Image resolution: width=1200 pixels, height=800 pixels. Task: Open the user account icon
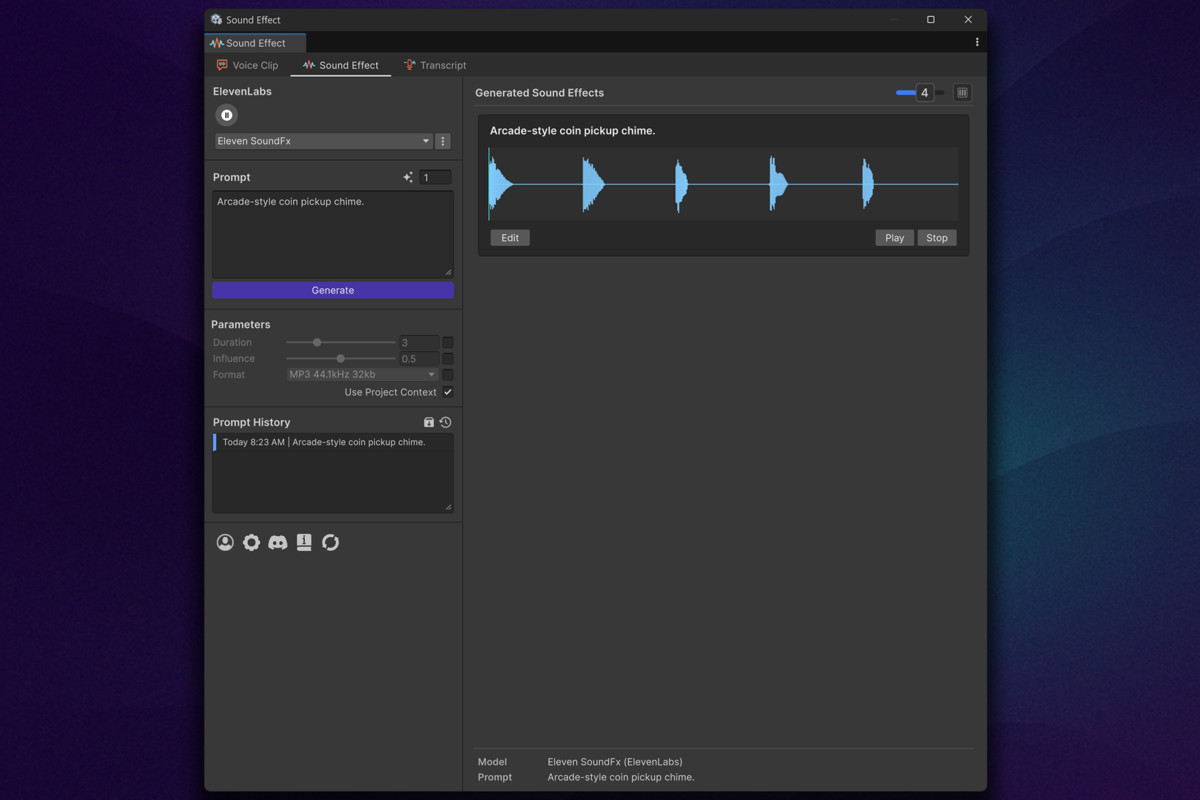(225, 542)
